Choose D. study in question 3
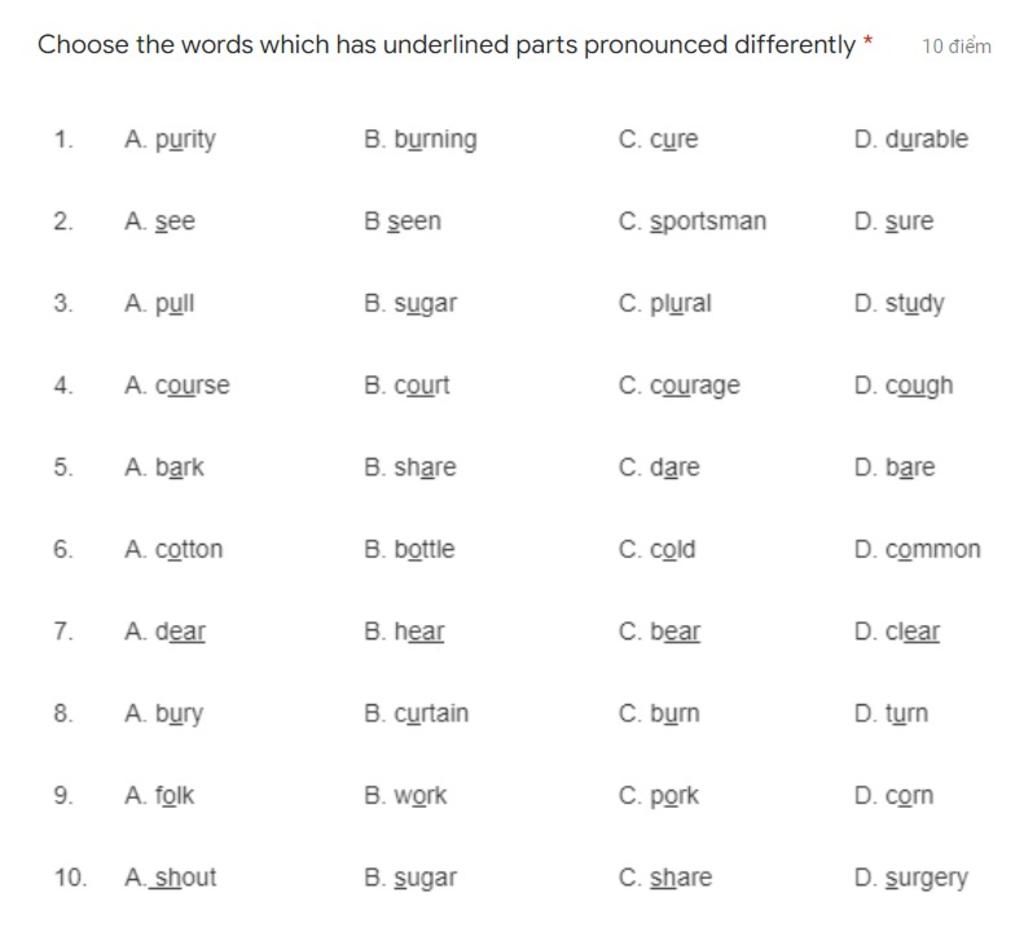1024x932 pixels. pos(899,304)
